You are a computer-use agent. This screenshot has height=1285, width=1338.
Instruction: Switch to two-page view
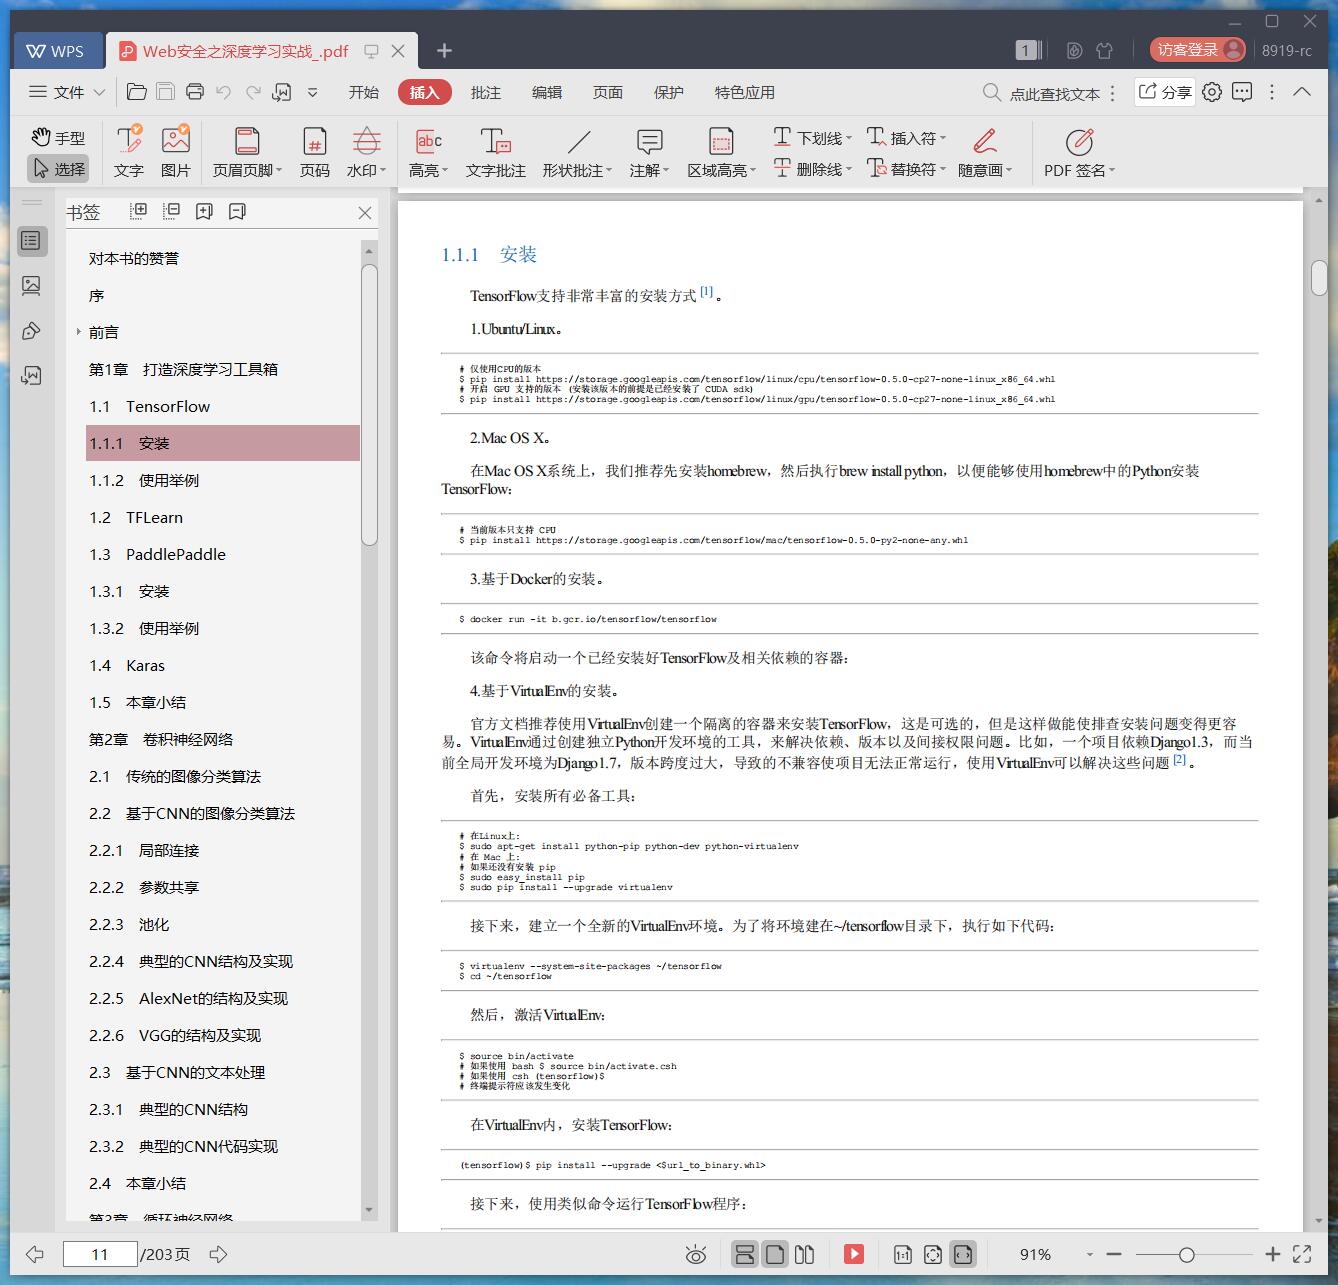click(x=804, y=1254)
